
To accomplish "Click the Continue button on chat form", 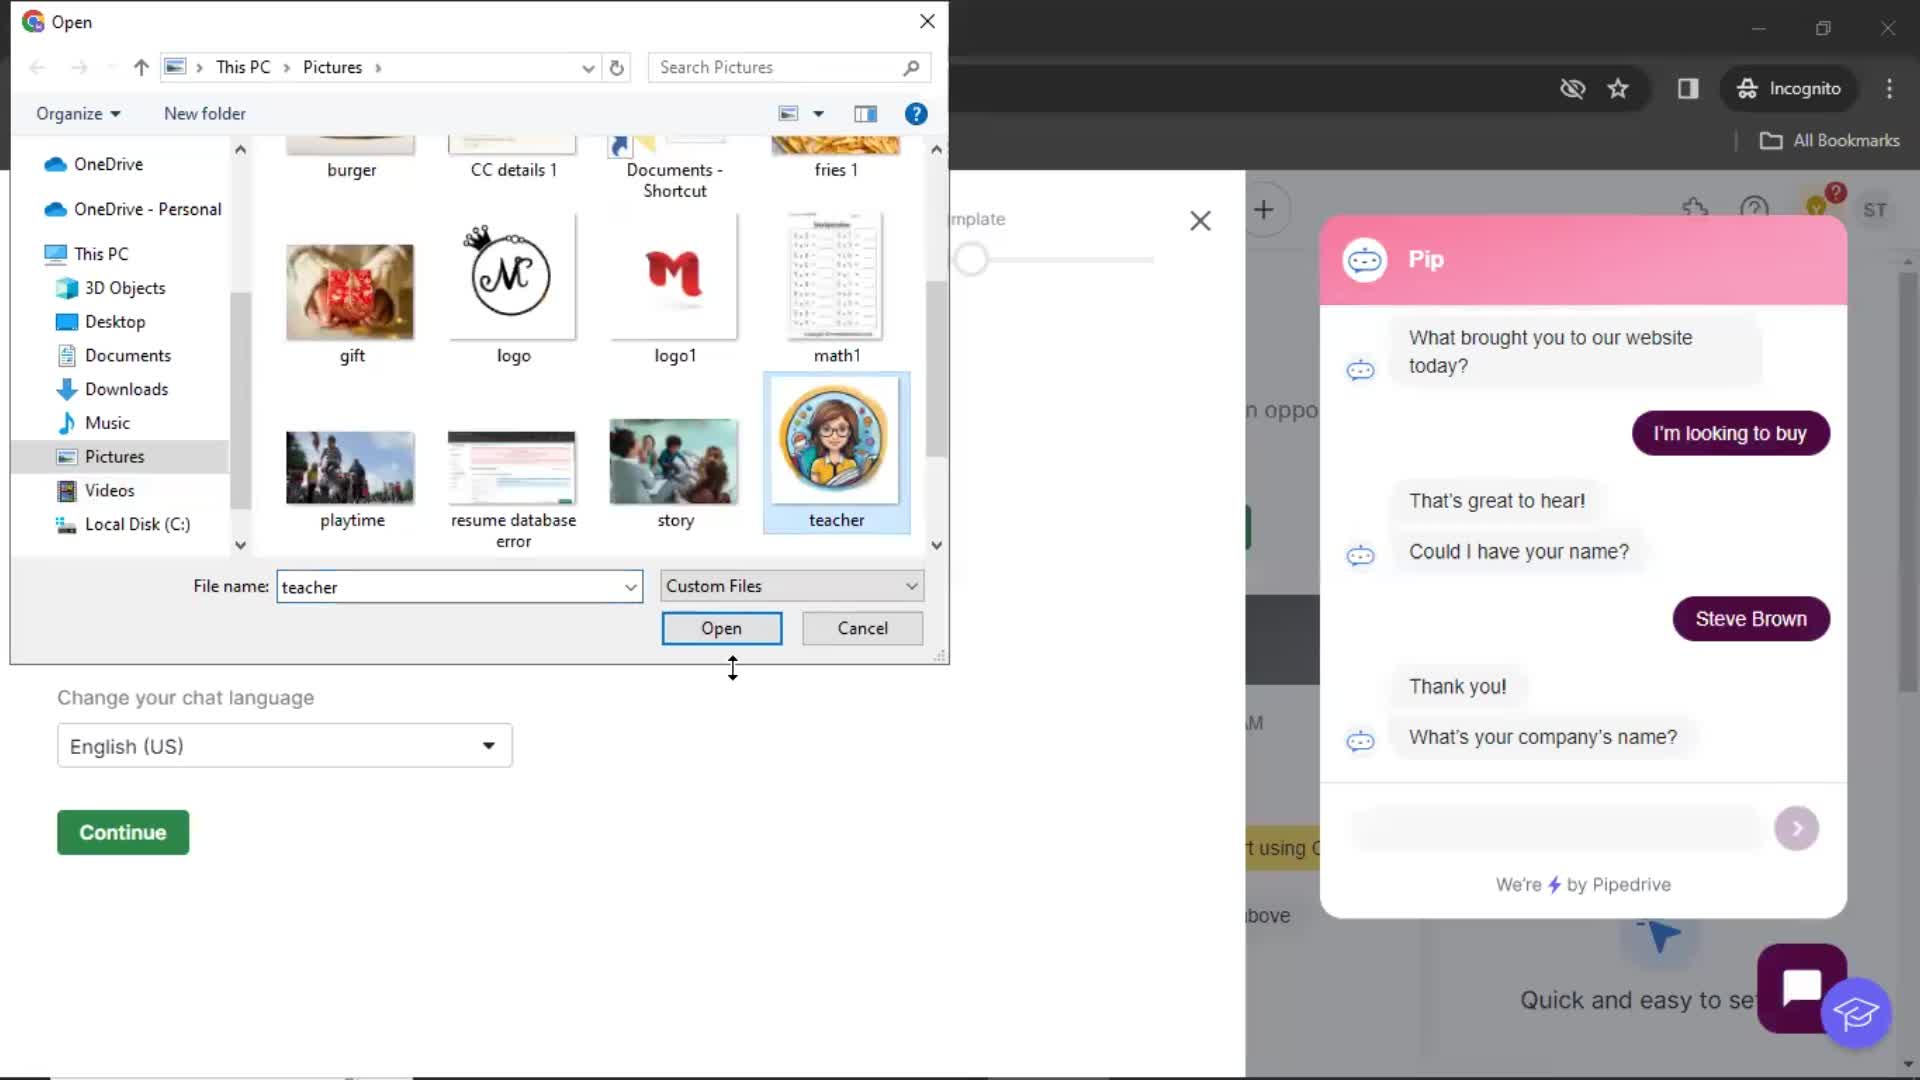I will pyautogui.click(x=123, y=832).
